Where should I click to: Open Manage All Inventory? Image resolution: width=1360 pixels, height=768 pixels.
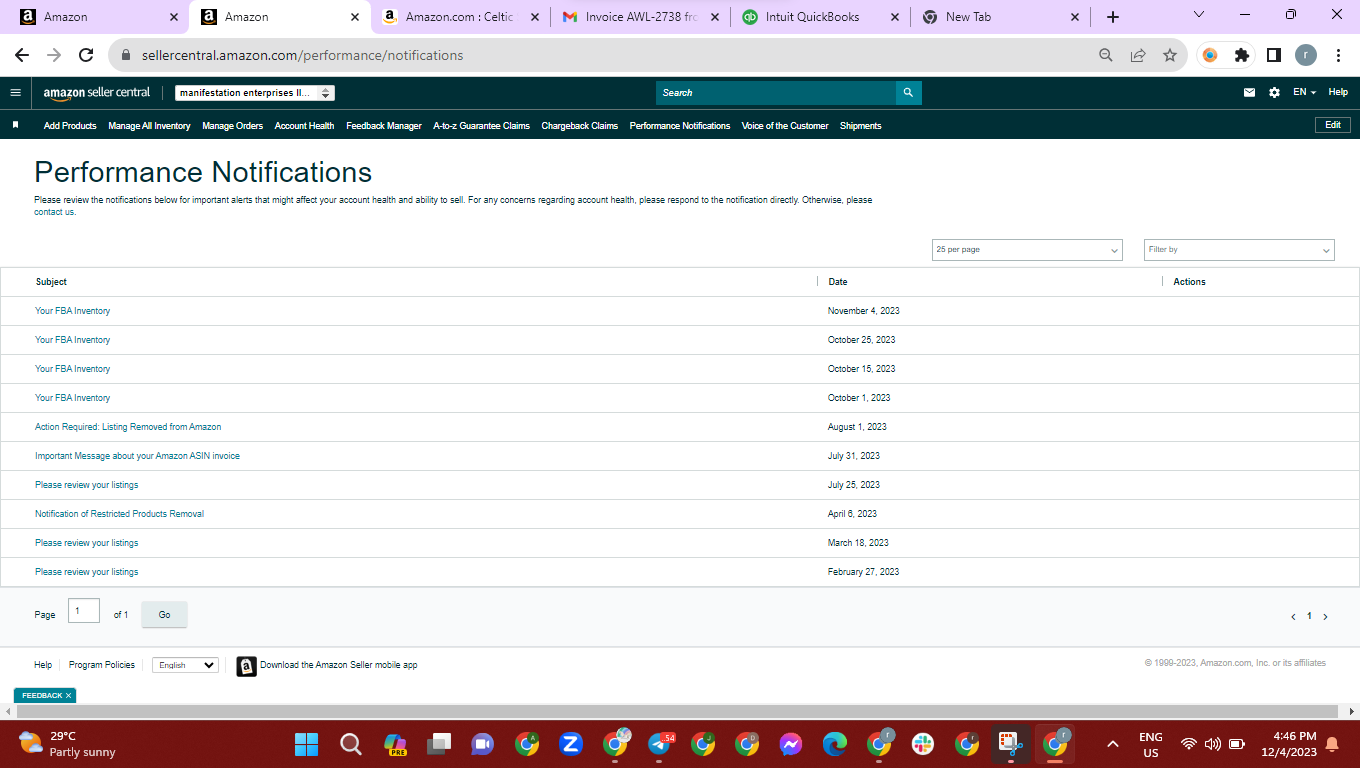pyautogui.click(x=149, y=126)
